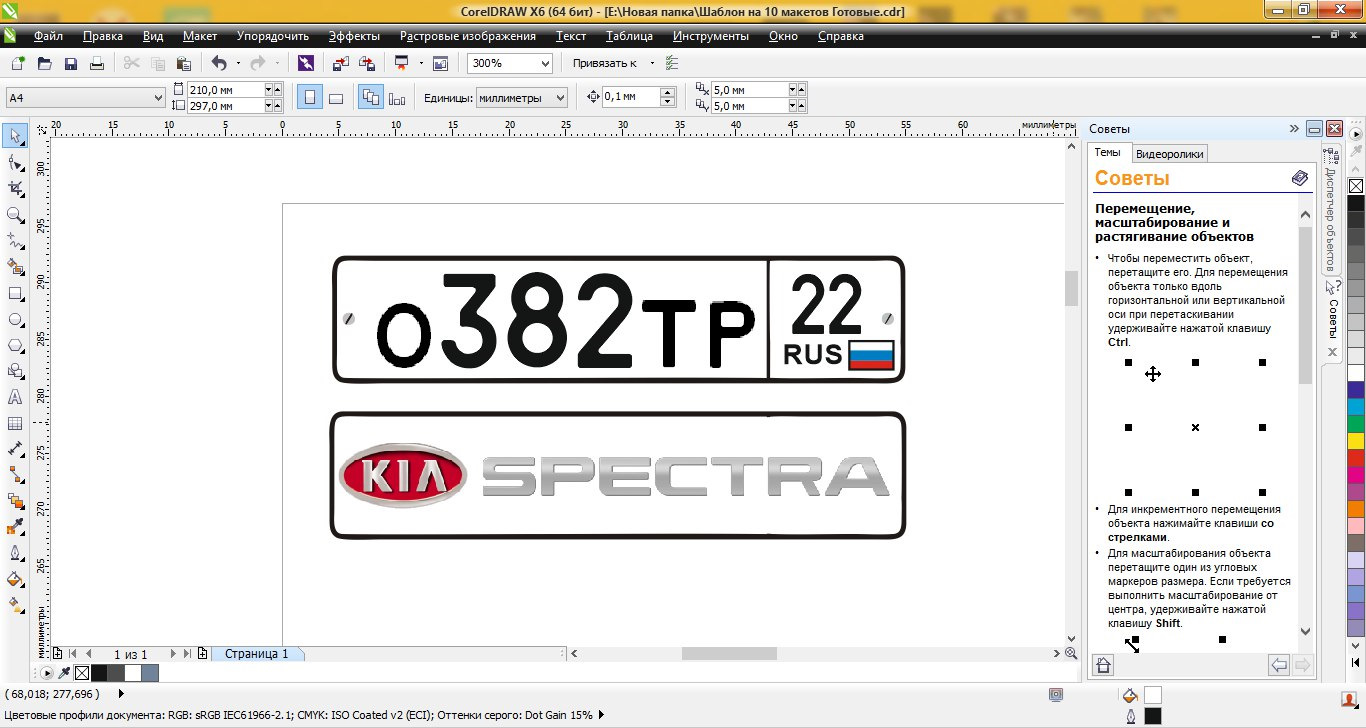Click the Print icon
Image resolution: width=1366 pixels, height=728 pixels.
pyautogui.click(x=96, y=63)
